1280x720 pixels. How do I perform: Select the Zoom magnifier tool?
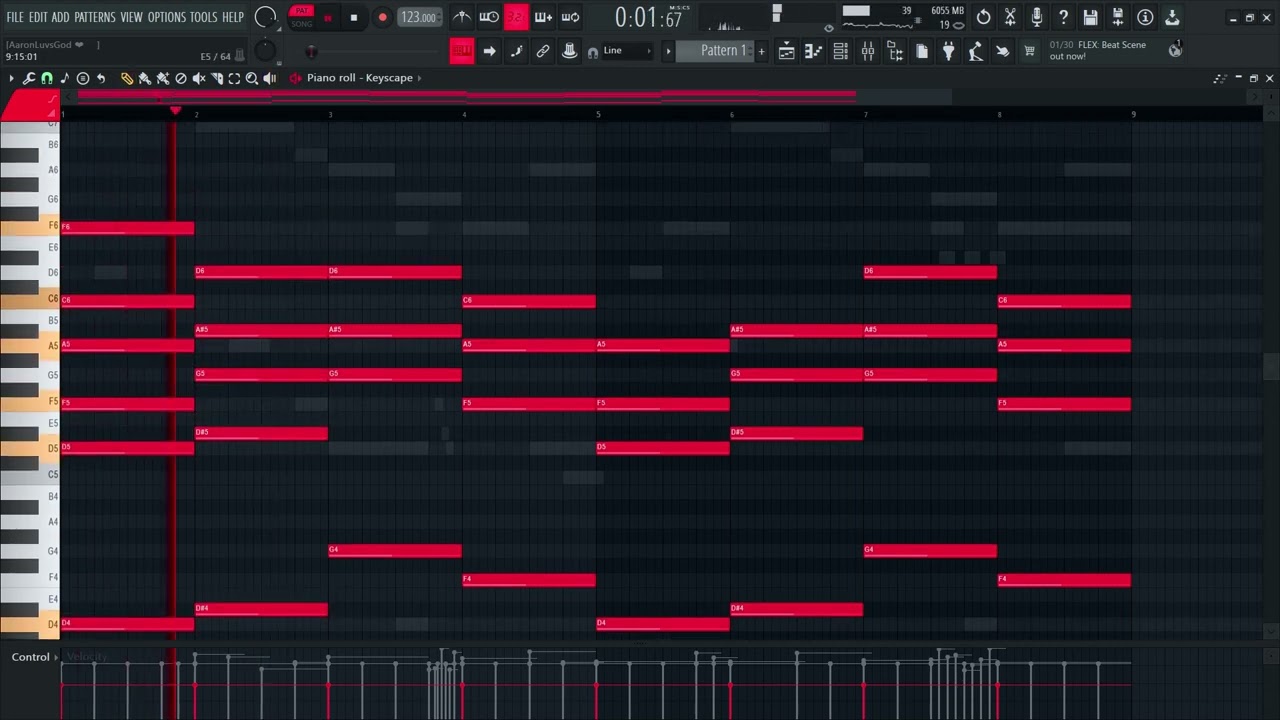point(252,78)
